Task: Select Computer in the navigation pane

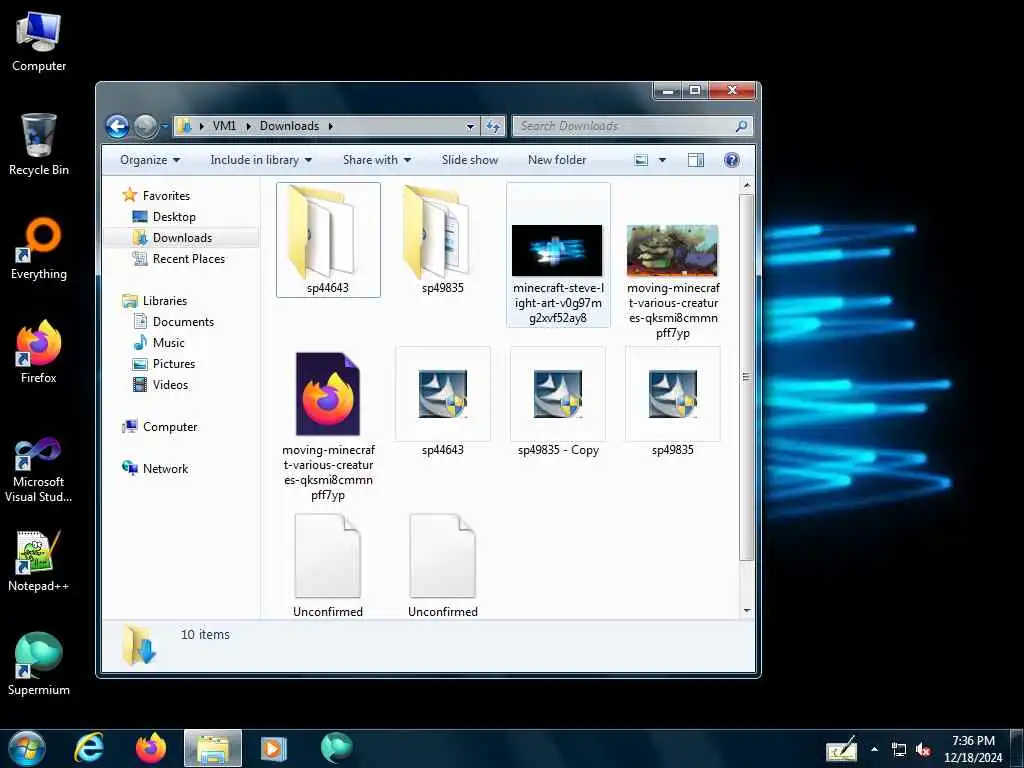Action: pyautogui.click(x=170, y=426)
